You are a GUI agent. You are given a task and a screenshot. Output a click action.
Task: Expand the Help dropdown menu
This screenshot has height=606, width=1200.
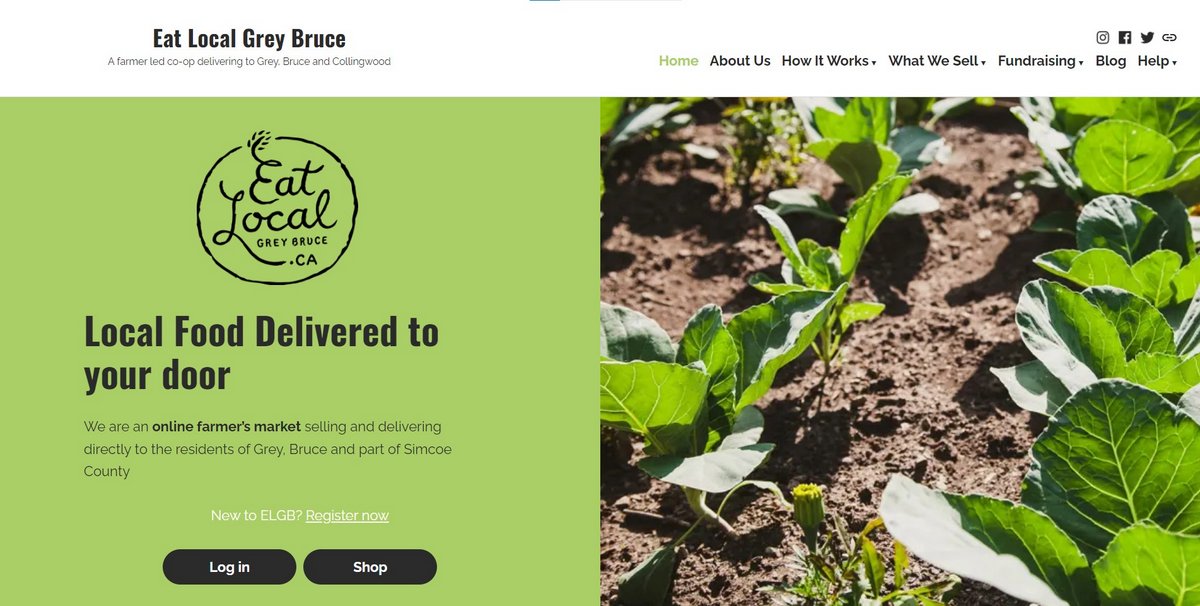pos(1157,61)
